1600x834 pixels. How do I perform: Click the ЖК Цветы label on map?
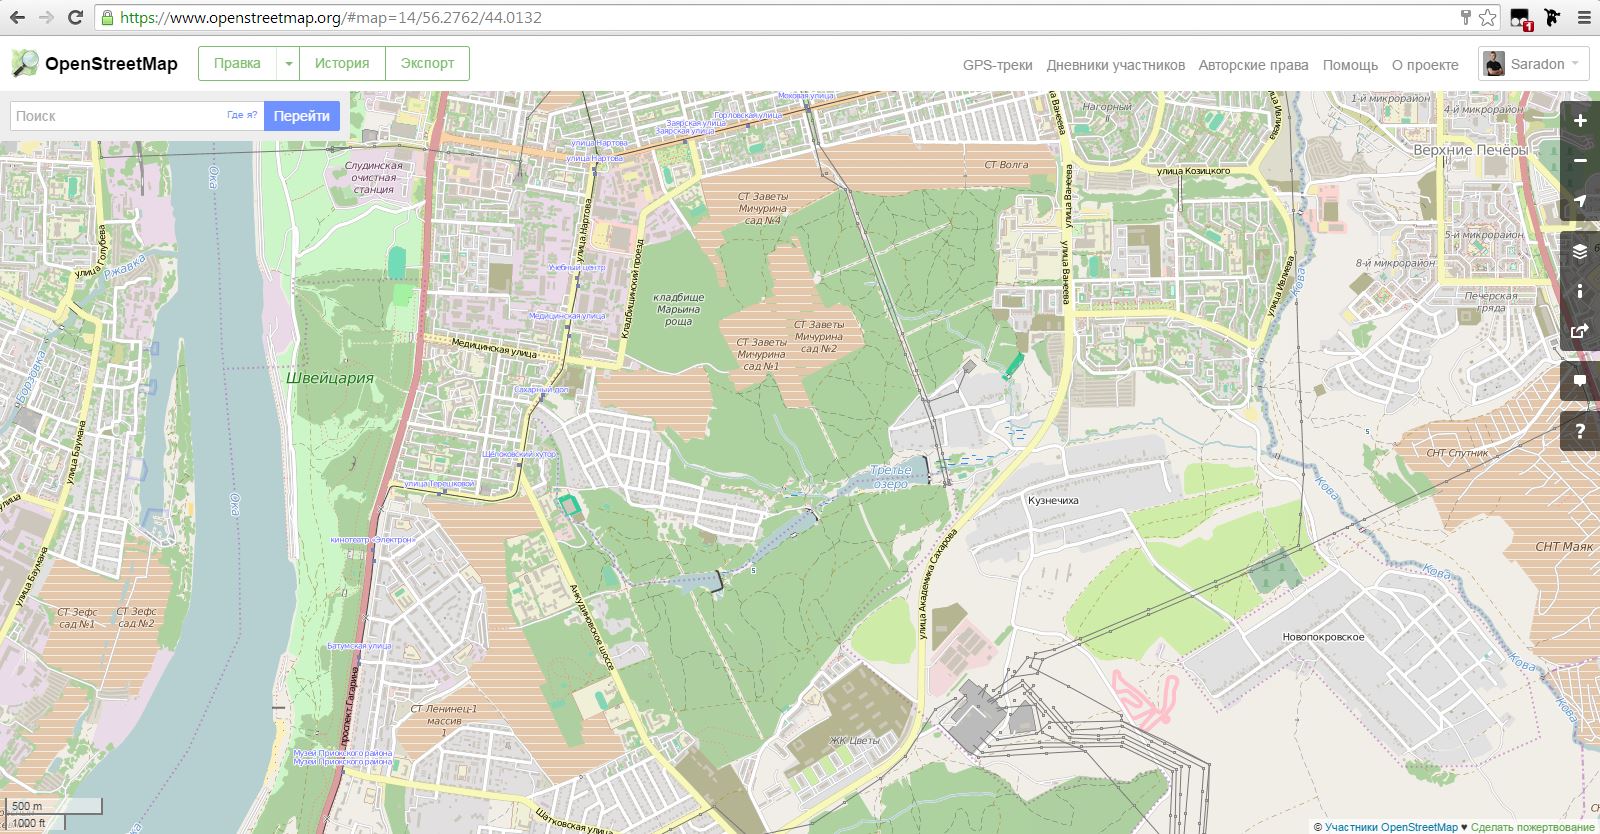pos(855,741)
